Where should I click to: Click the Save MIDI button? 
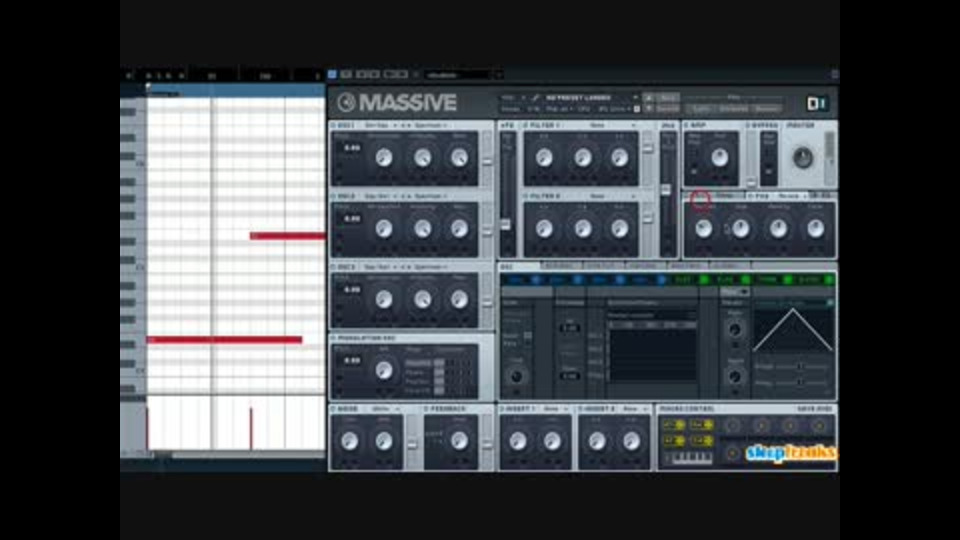tap(814, 409)
